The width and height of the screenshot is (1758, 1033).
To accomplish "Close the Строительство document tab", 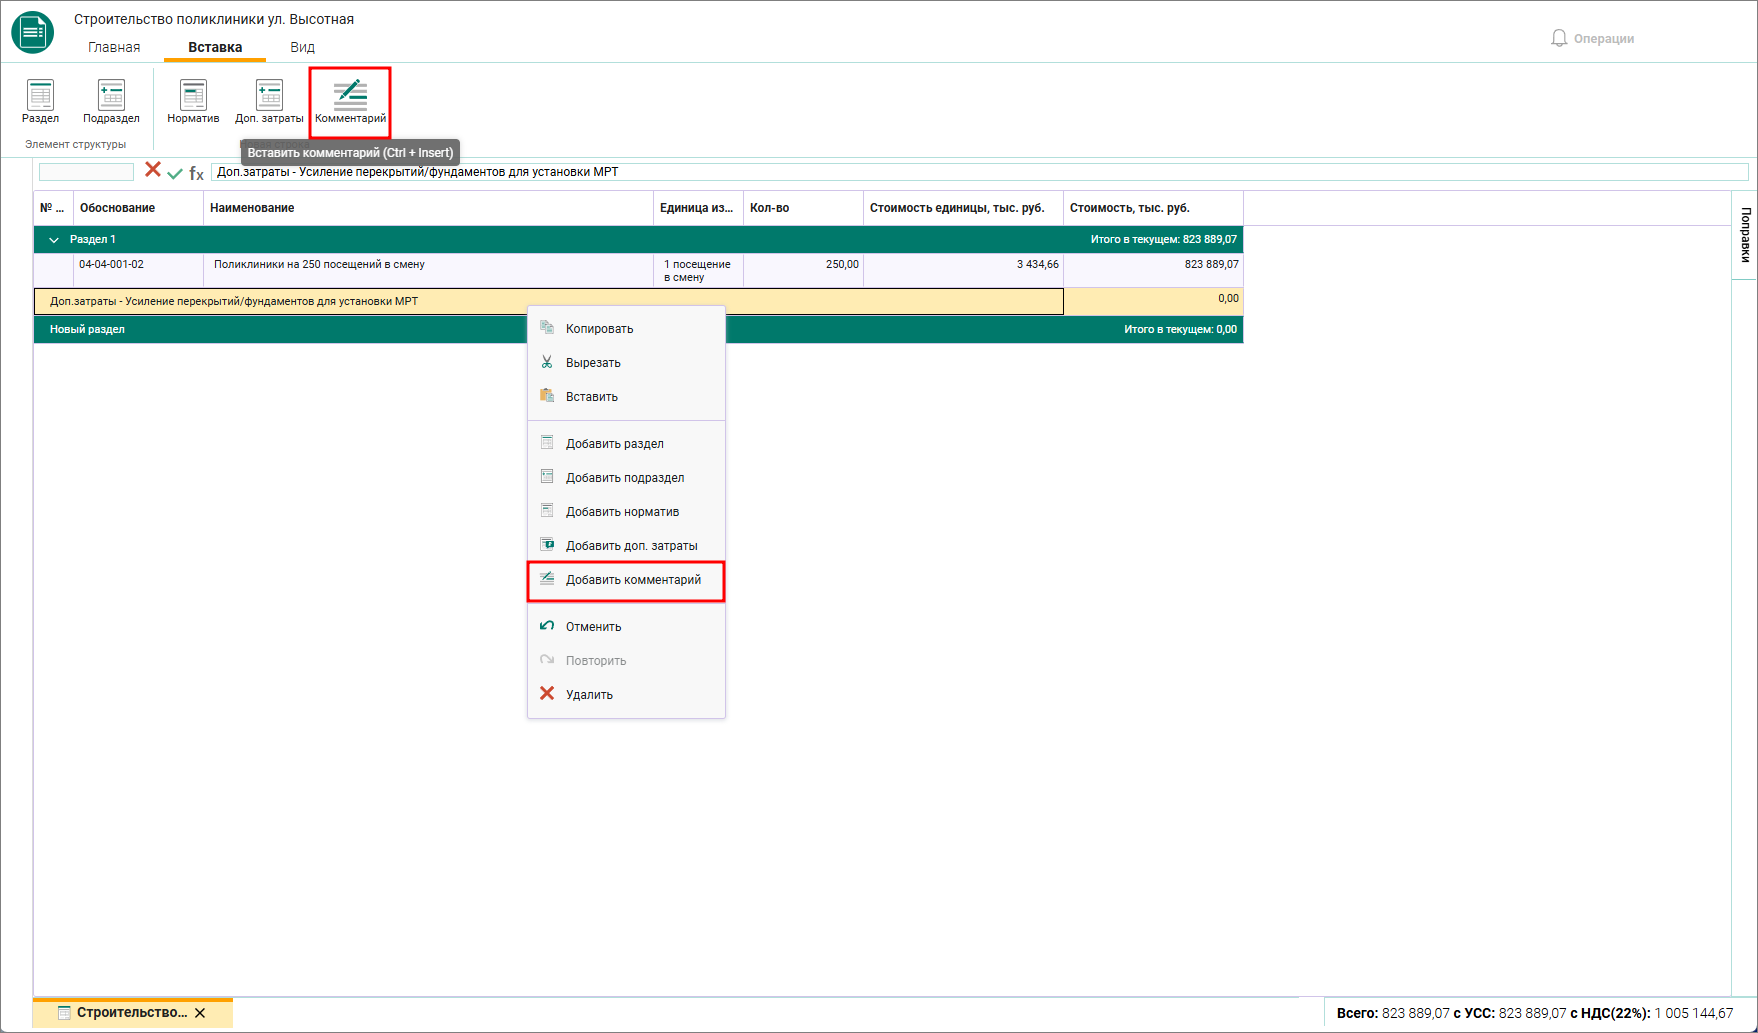I will point(200,1013).
